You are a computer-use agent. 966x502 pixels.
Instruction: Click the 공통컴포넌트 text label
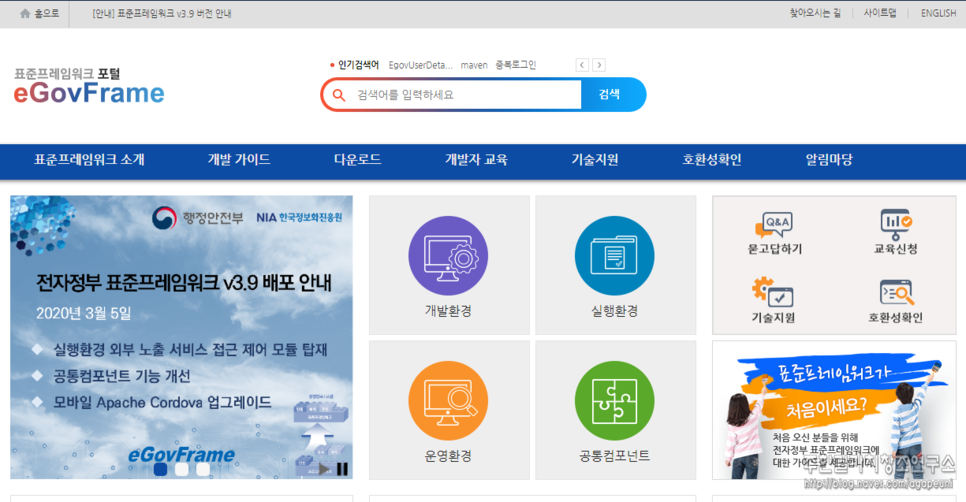point(614,456)
